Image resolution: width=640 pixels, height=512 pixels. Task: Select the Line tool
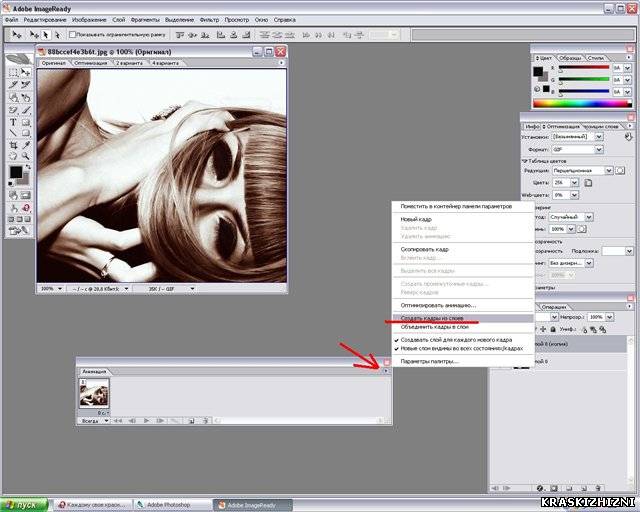pyautogui.click(x=13, y=133)
